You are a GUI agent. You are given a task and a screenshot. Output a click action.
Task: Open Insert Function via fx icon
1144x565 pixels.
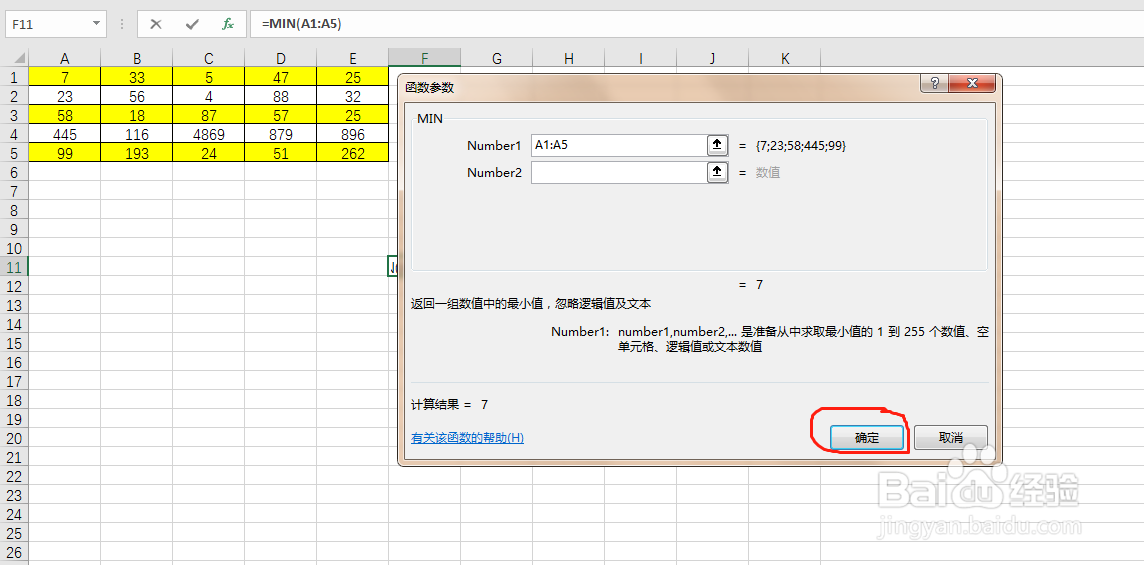coord(228,24)
